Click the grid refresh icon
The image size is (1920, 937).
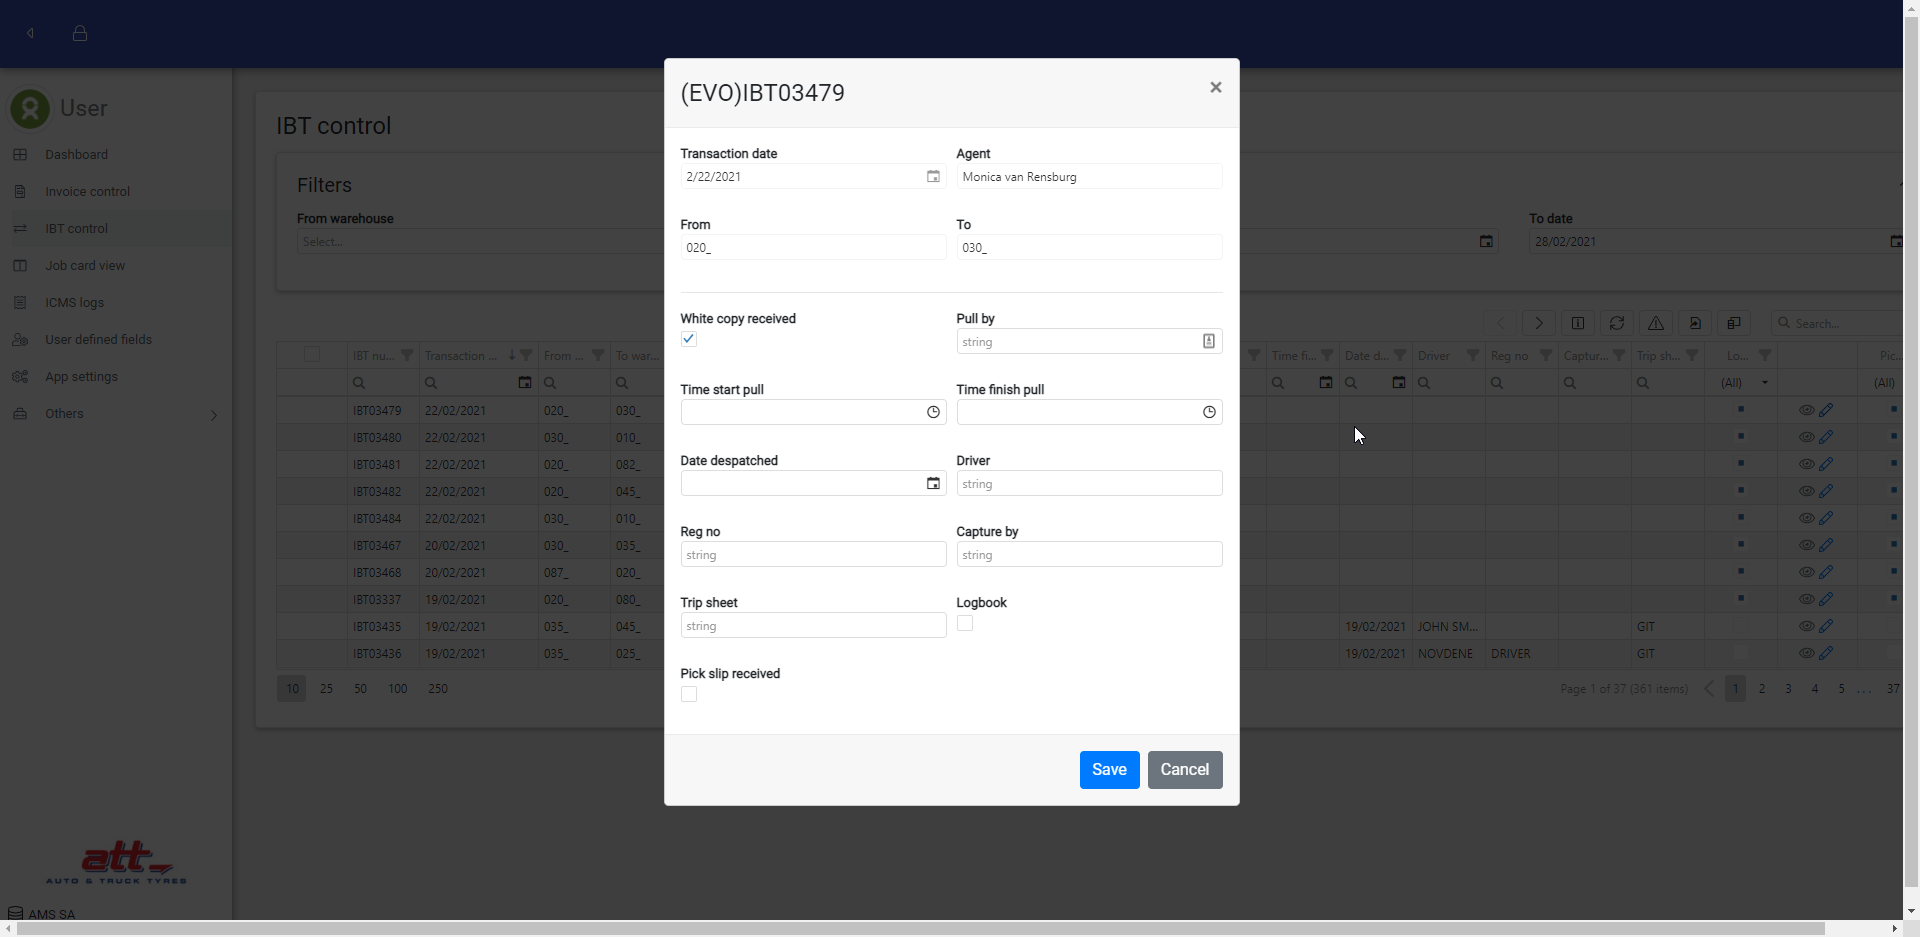(x=1616, y=323)
